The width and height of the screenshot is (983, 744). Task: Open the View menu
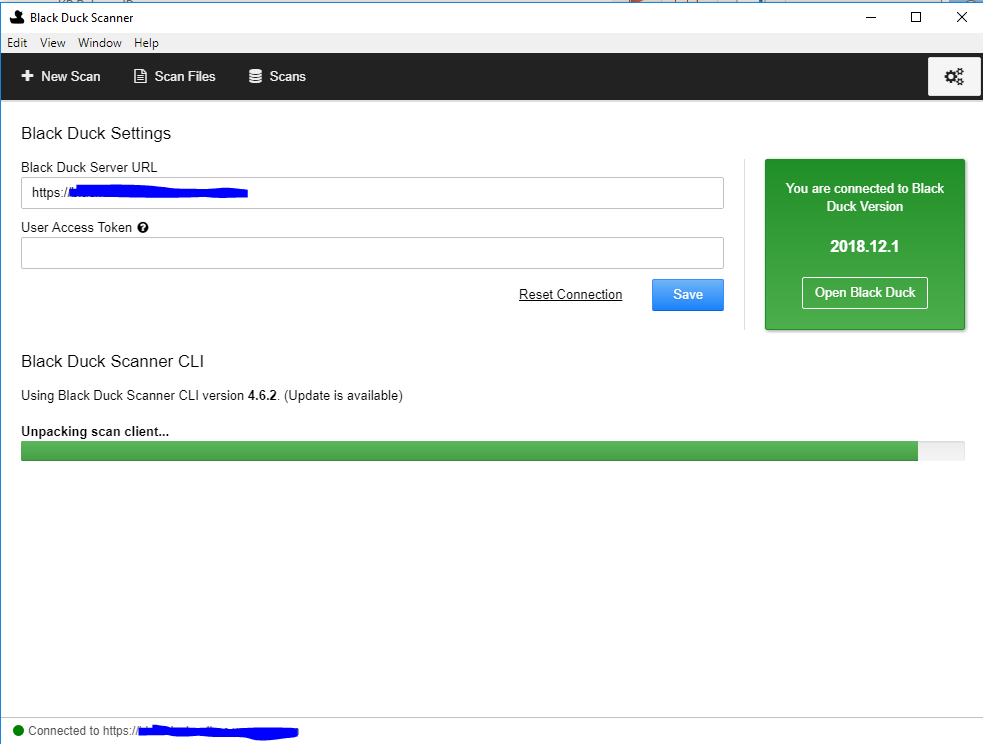coord(52,43)
